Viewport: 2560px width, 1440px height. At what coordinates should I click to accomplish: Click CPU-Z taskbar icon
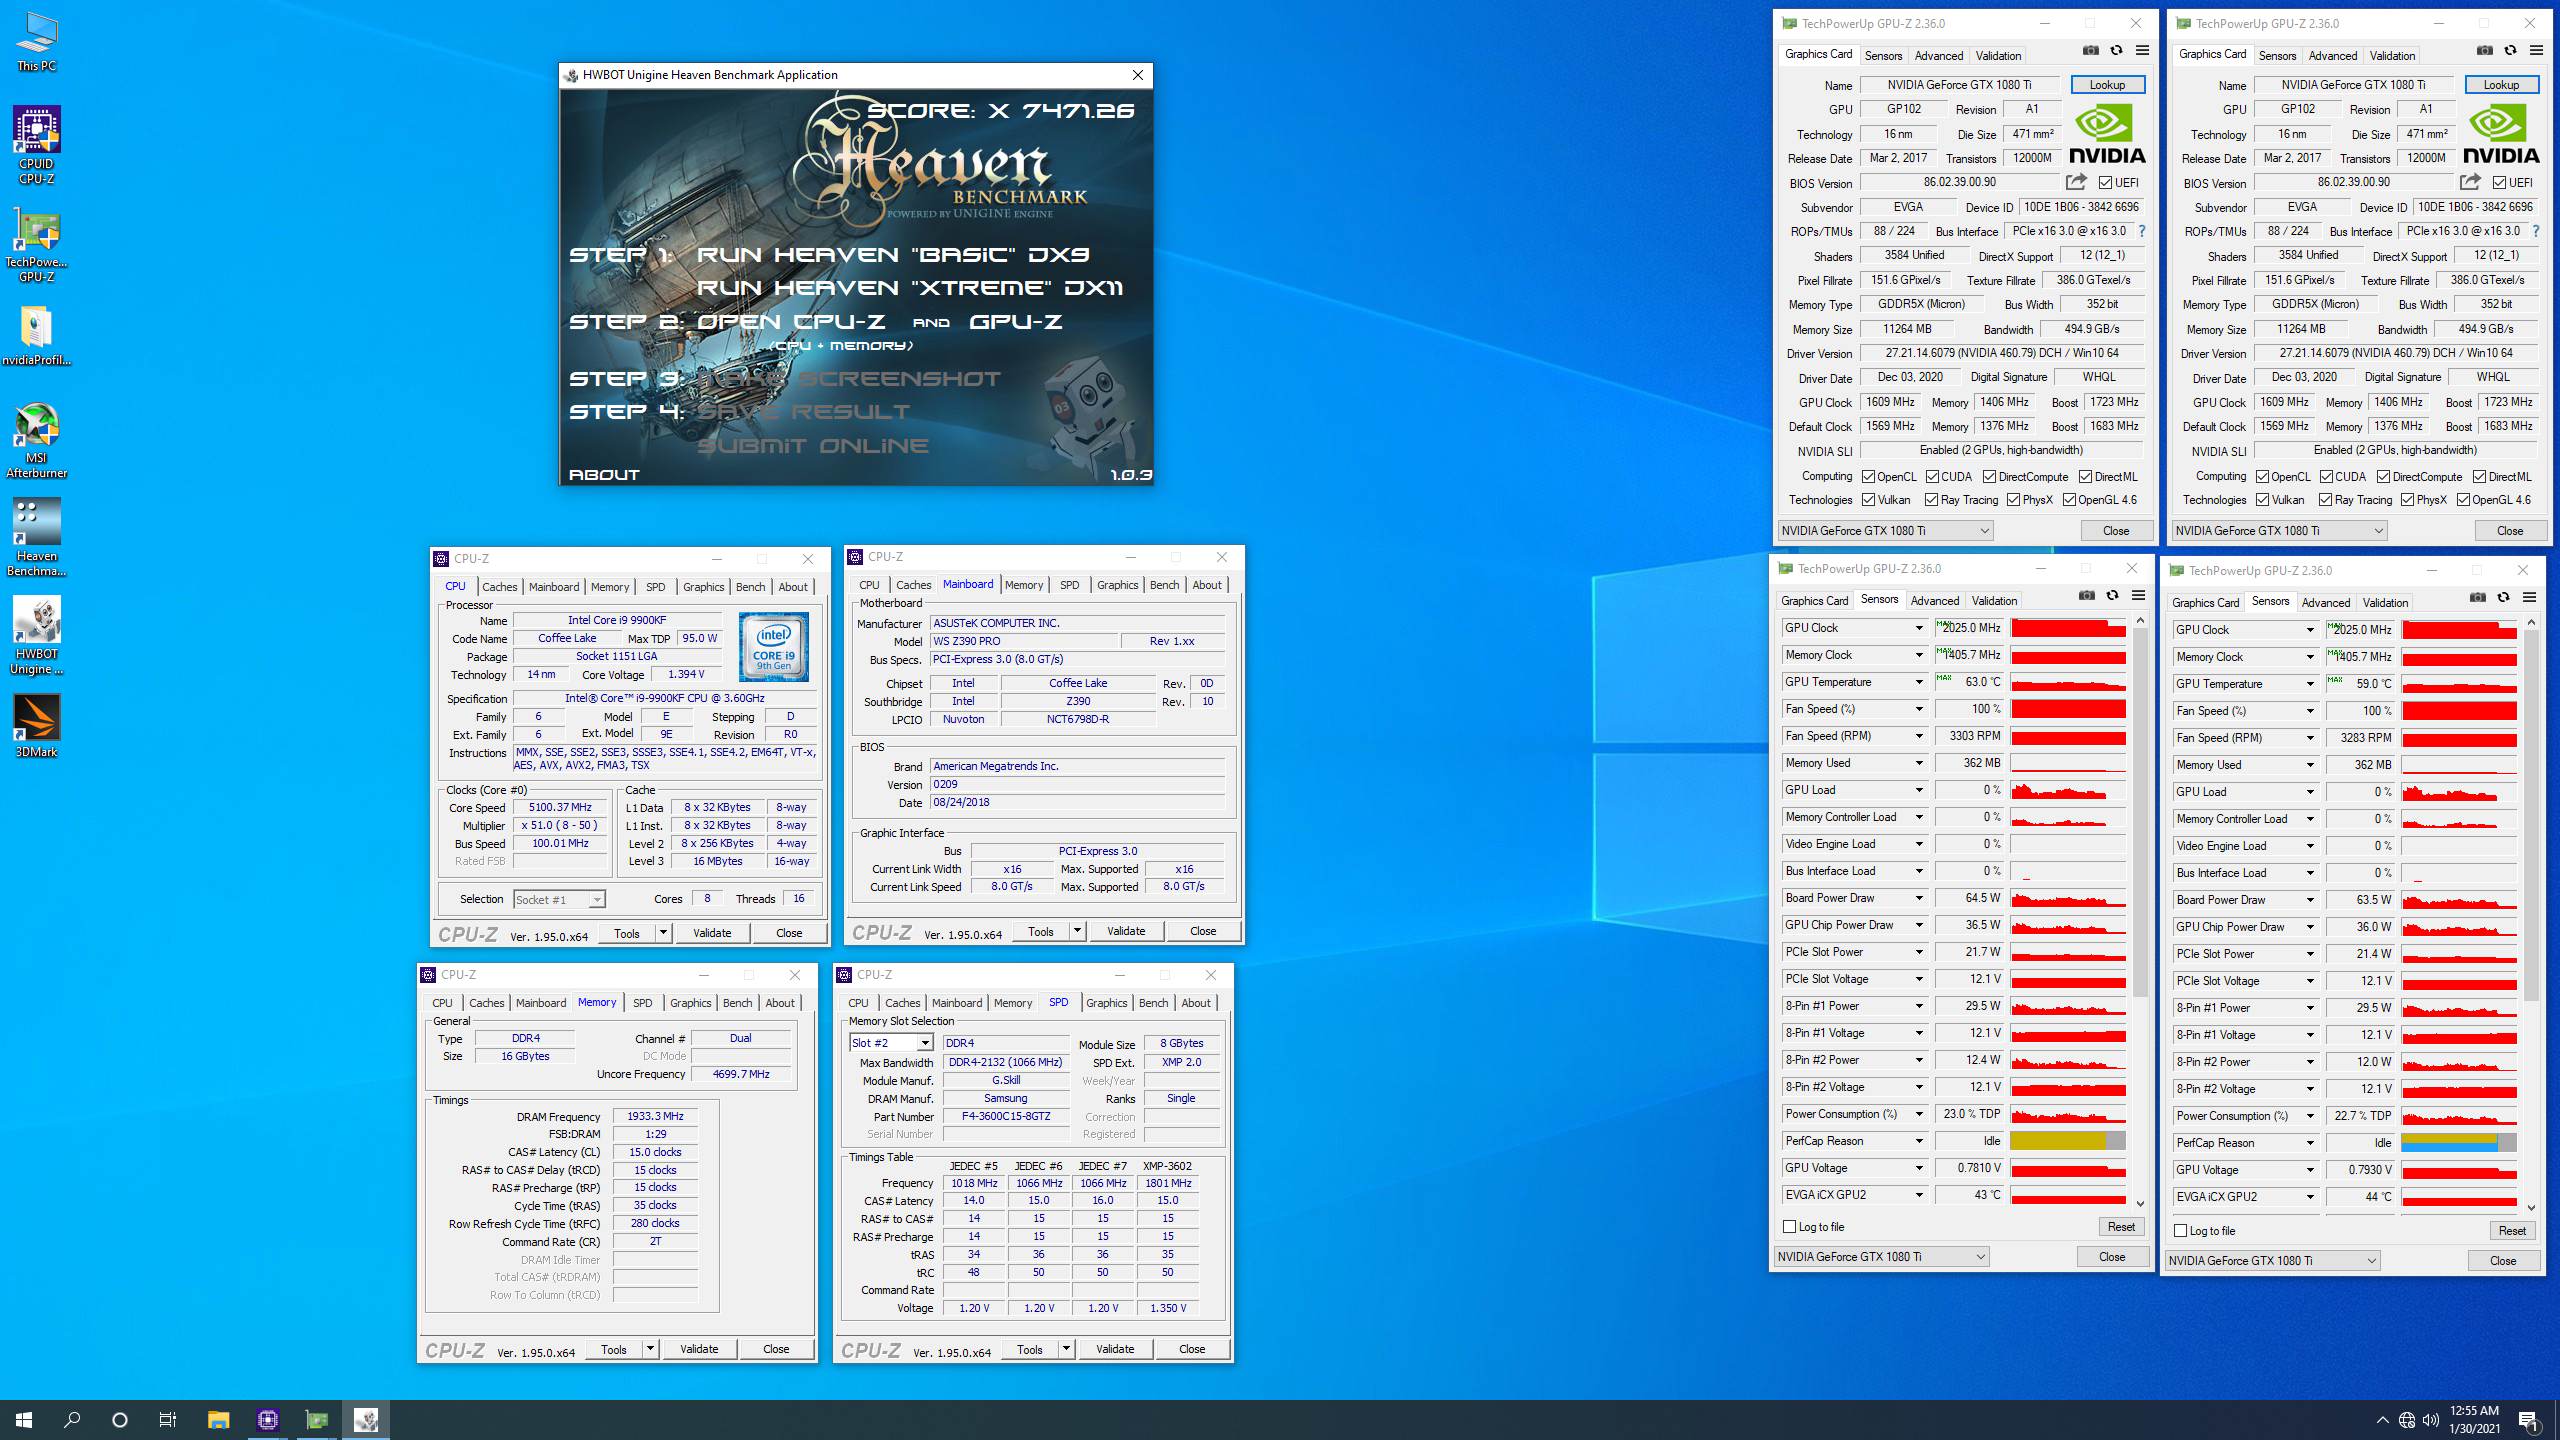267,1420
